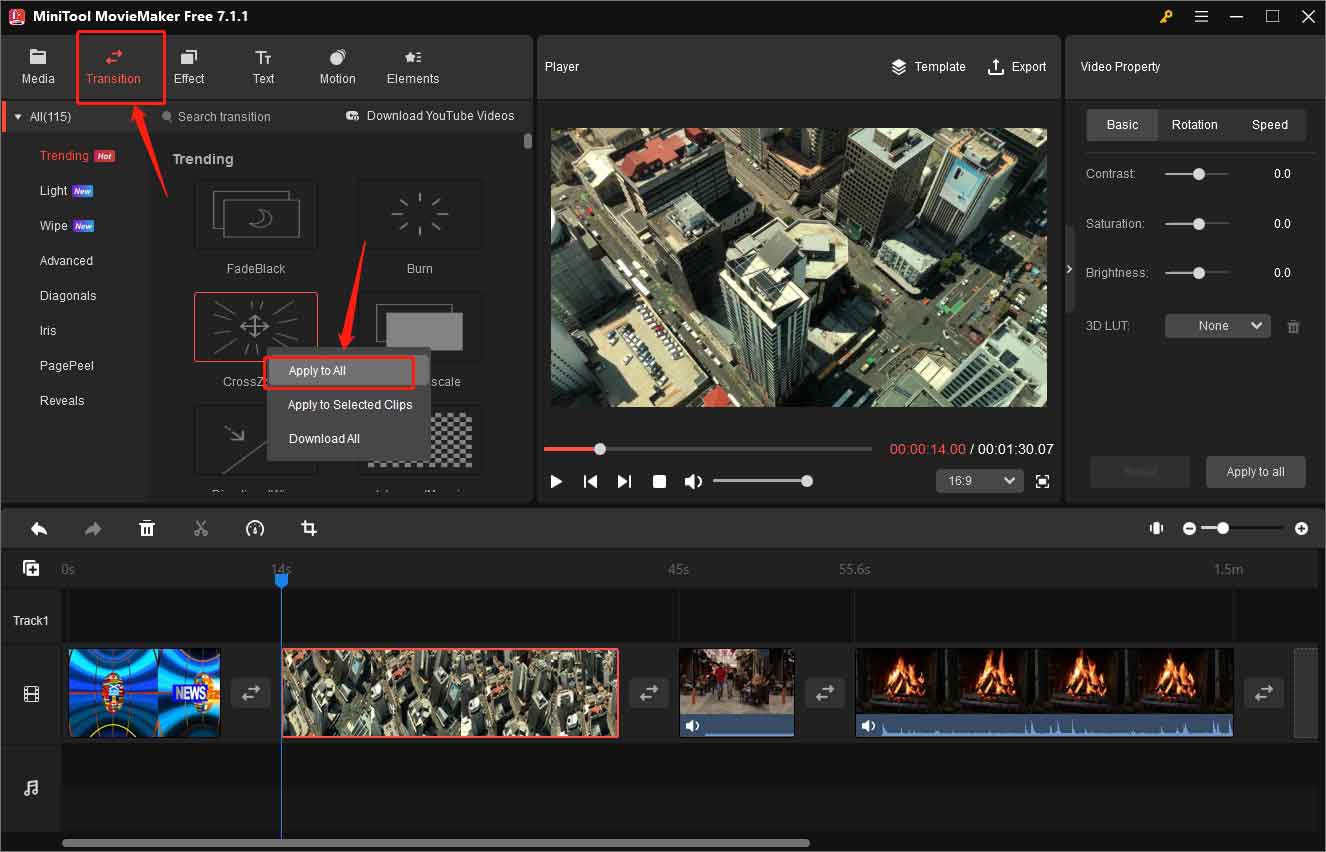
Task: Collapse the All(115) transition category
Action: [x=18, y=117]
